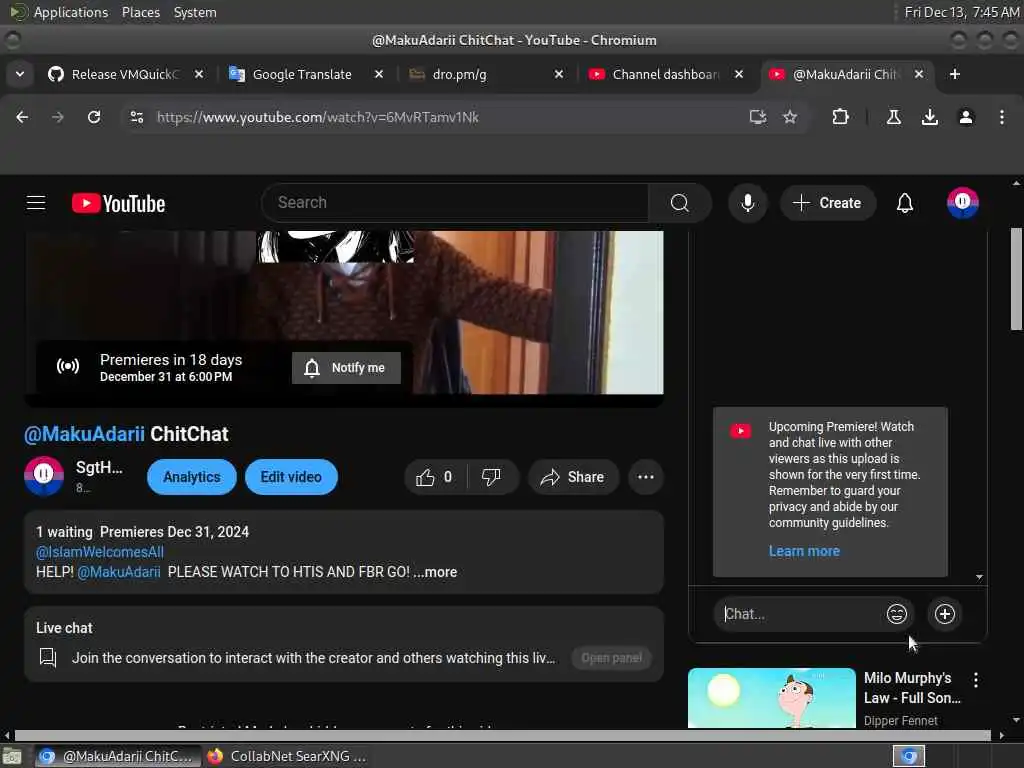
Task: Click the Edit video button
Action: click(x=291, y=477)
